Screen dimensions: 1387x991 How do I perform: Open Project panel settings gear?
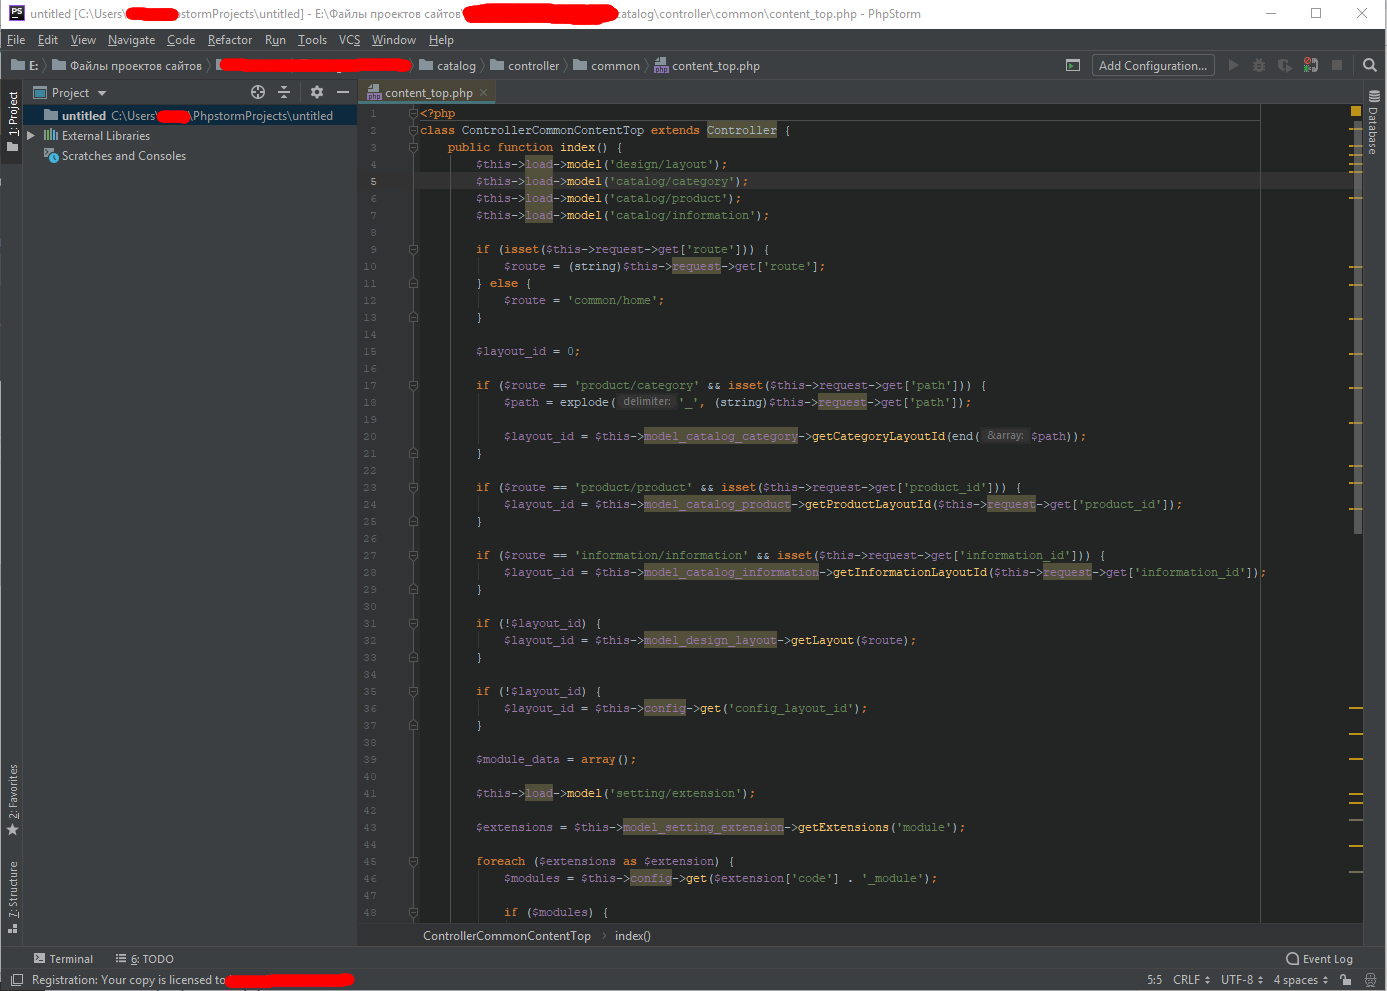point(317,92)
